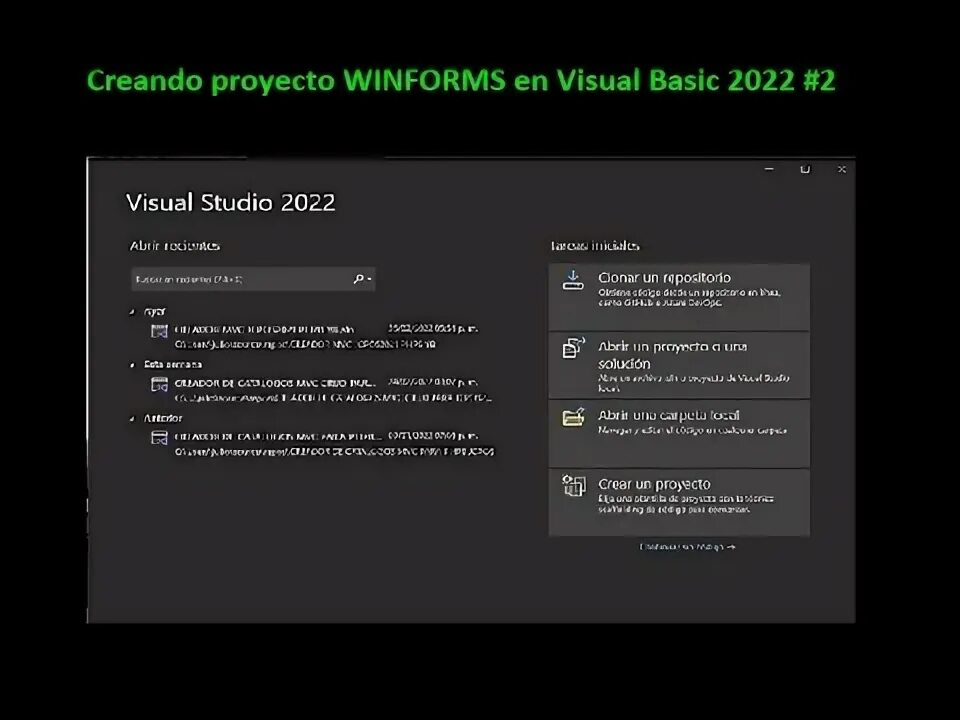Collapse the Esta semana group
Screen dimensions: 960x720
[x=132, y=365]
